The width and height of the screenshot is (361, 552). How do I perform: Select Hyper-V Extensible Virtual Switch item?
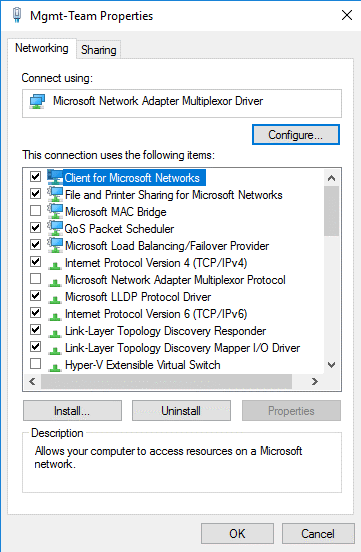[x=143, y=365]
